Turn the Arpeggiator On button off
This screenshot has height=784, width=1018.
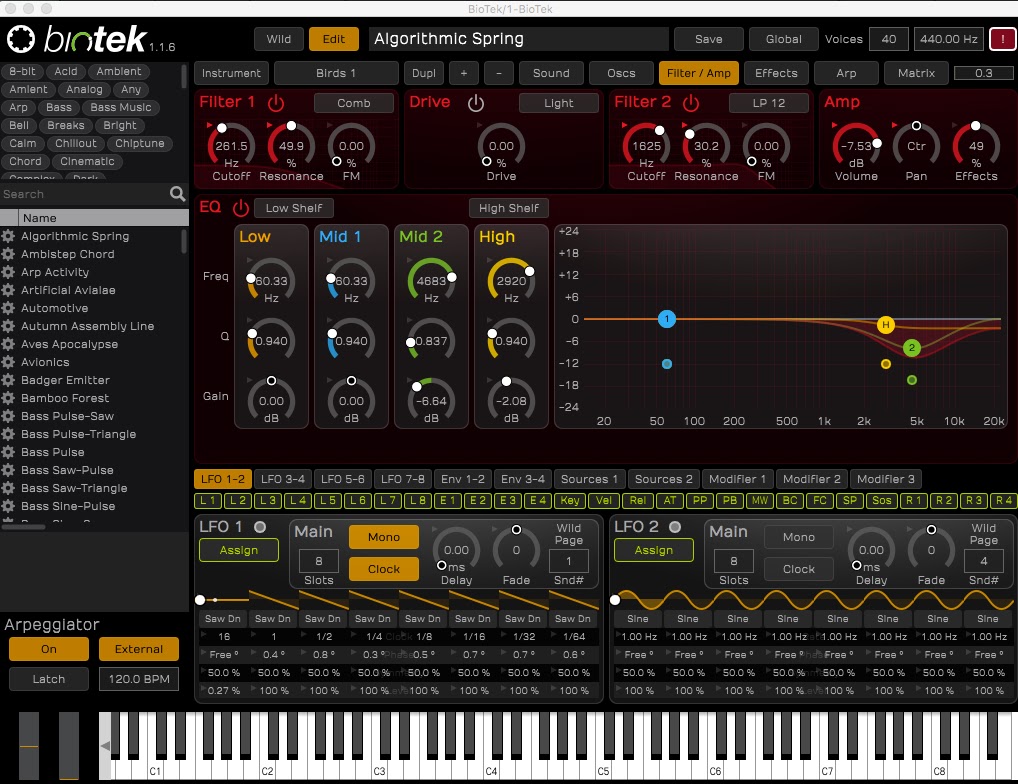click(49, 649)
